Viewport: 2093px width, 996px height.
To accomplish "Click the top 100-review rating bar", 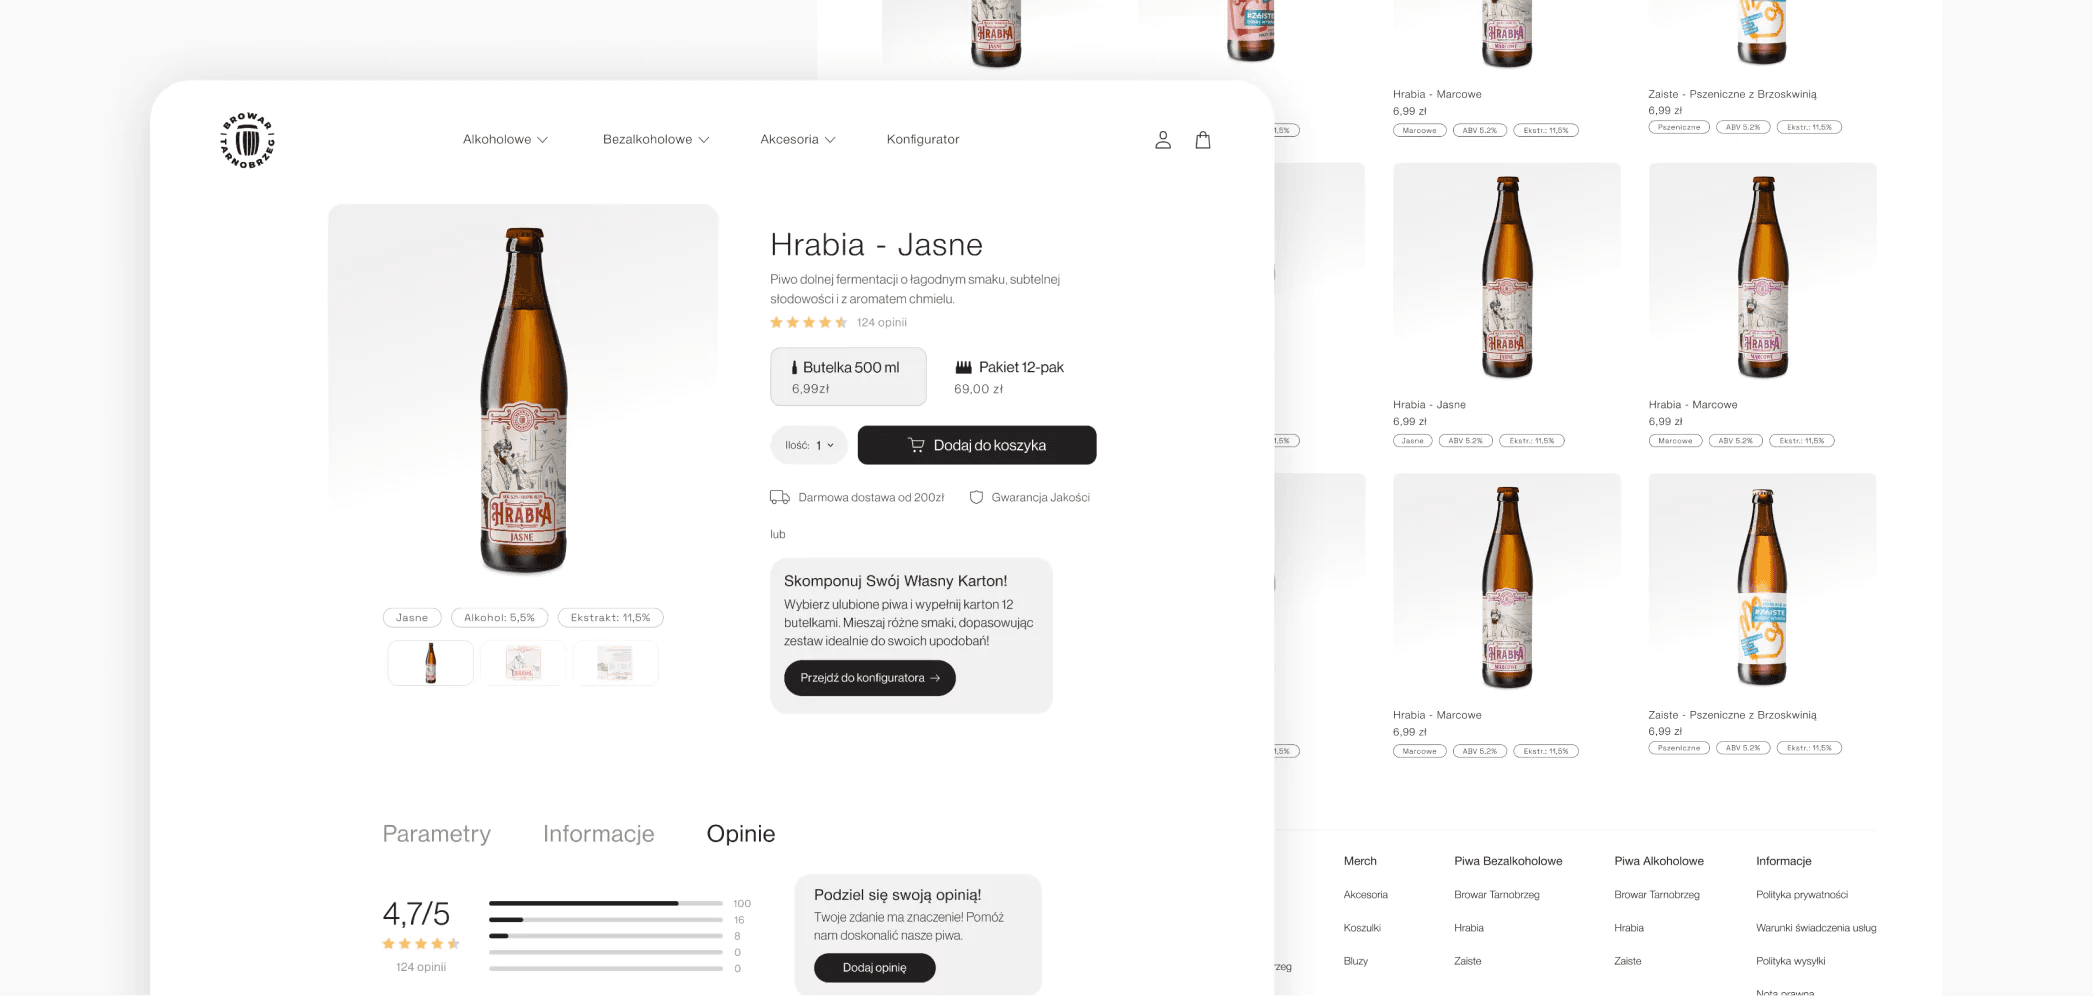I will pyautogui.click(x=605, y=903).
